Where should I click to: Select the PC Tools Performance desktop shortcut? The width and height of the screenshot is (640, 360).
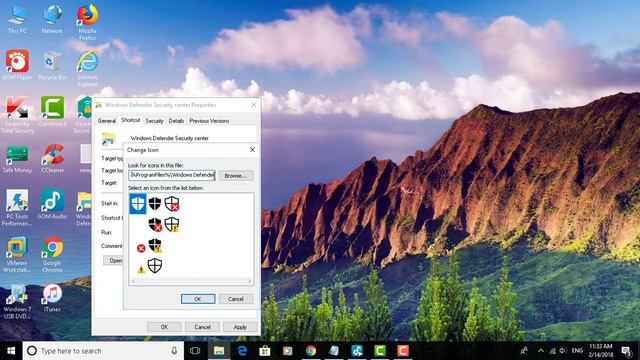click(x=17, y=208)
